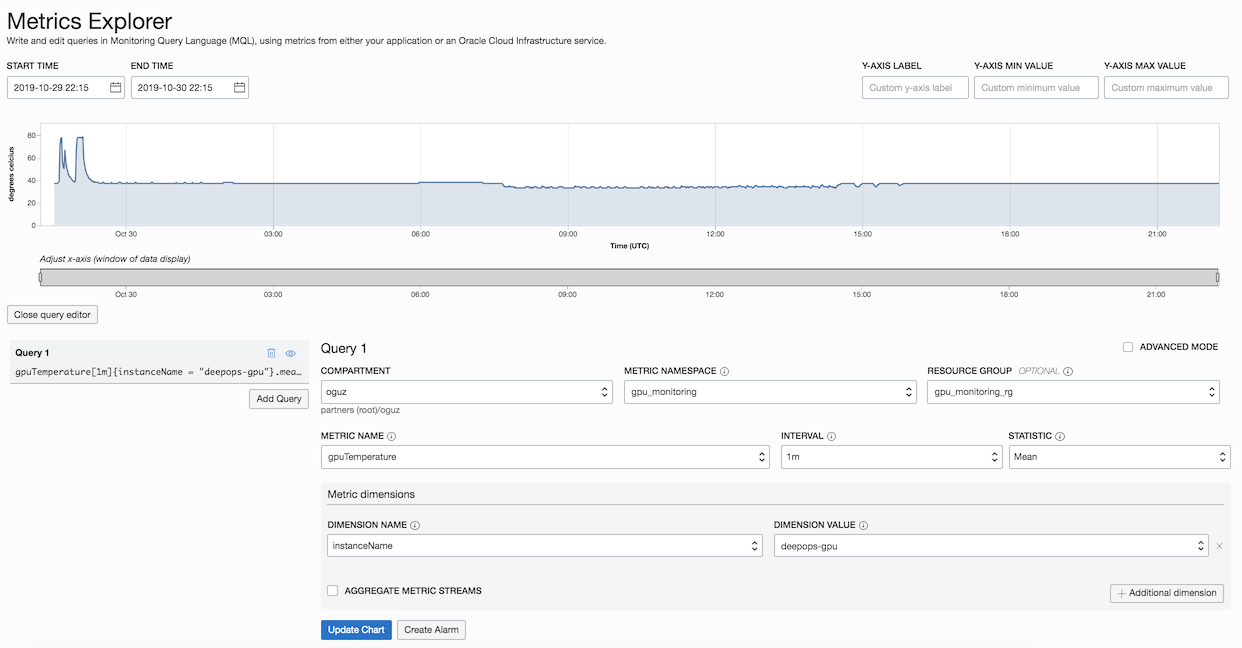Click the Close query editor button

pyautogui.click(x=52, y=314)
